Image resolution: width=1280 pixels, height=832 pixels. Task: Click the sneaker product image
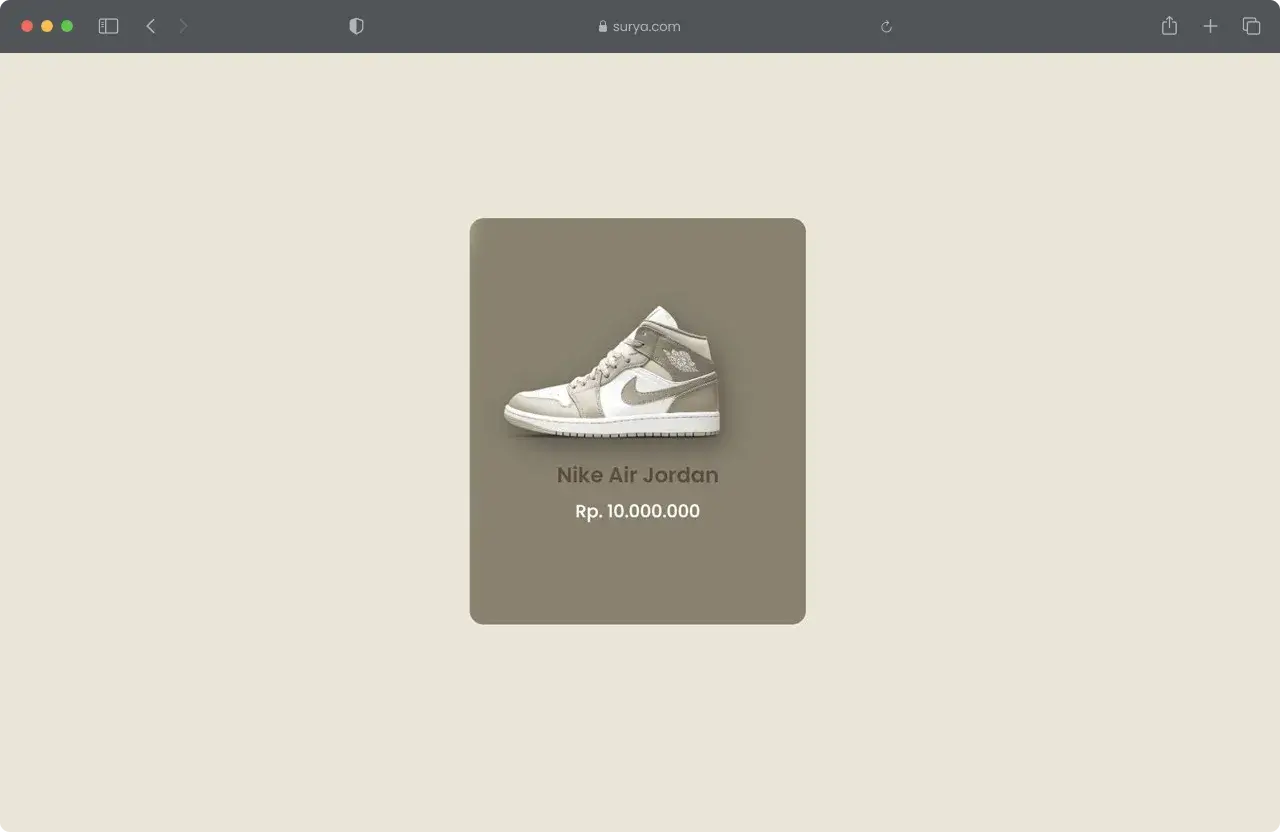[612, 375]
